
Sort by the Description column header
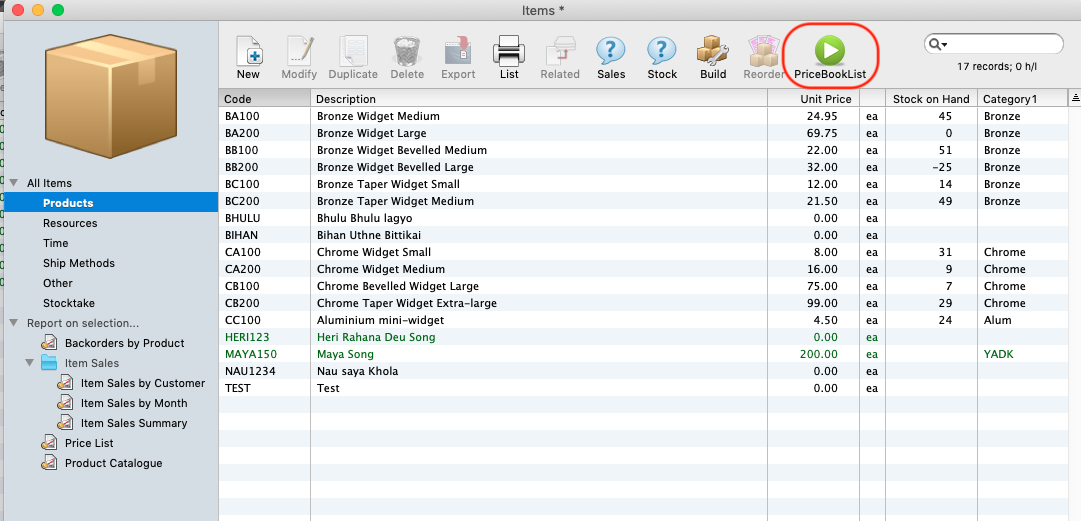coord(539,99)
